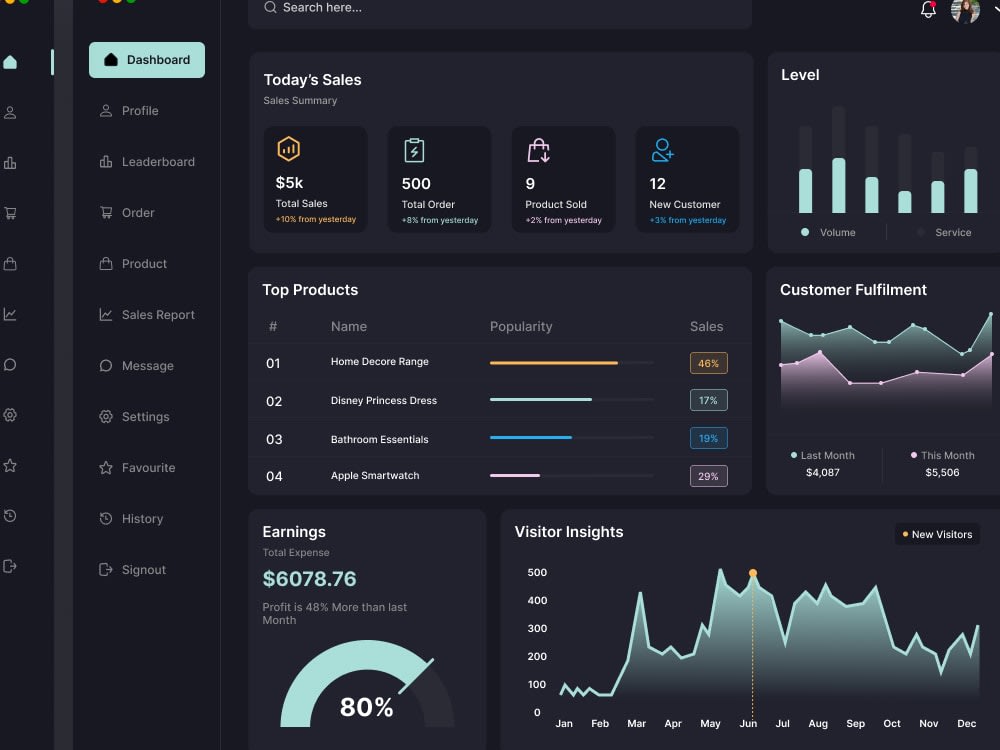Select the Favourite star icon
This screenshot has height=750, width=1000.
pos(106,468)
